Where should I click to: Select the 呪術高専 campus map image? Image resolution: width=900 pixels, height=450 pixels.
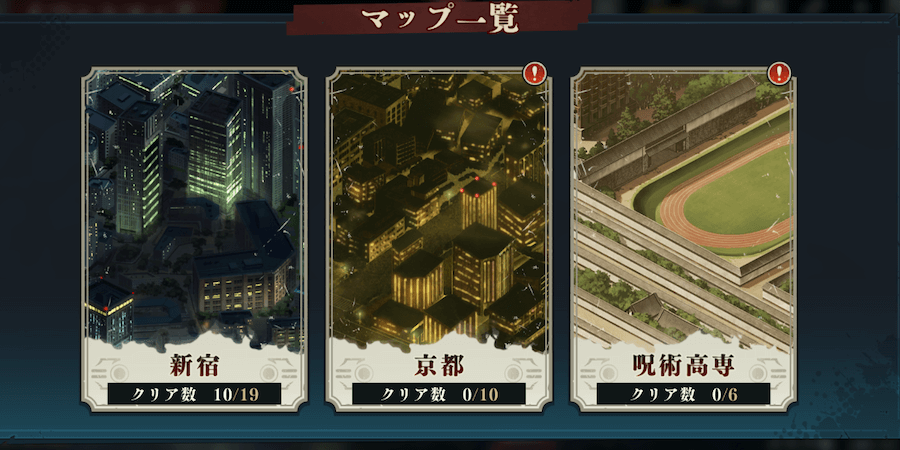click(x=683, y=210)
